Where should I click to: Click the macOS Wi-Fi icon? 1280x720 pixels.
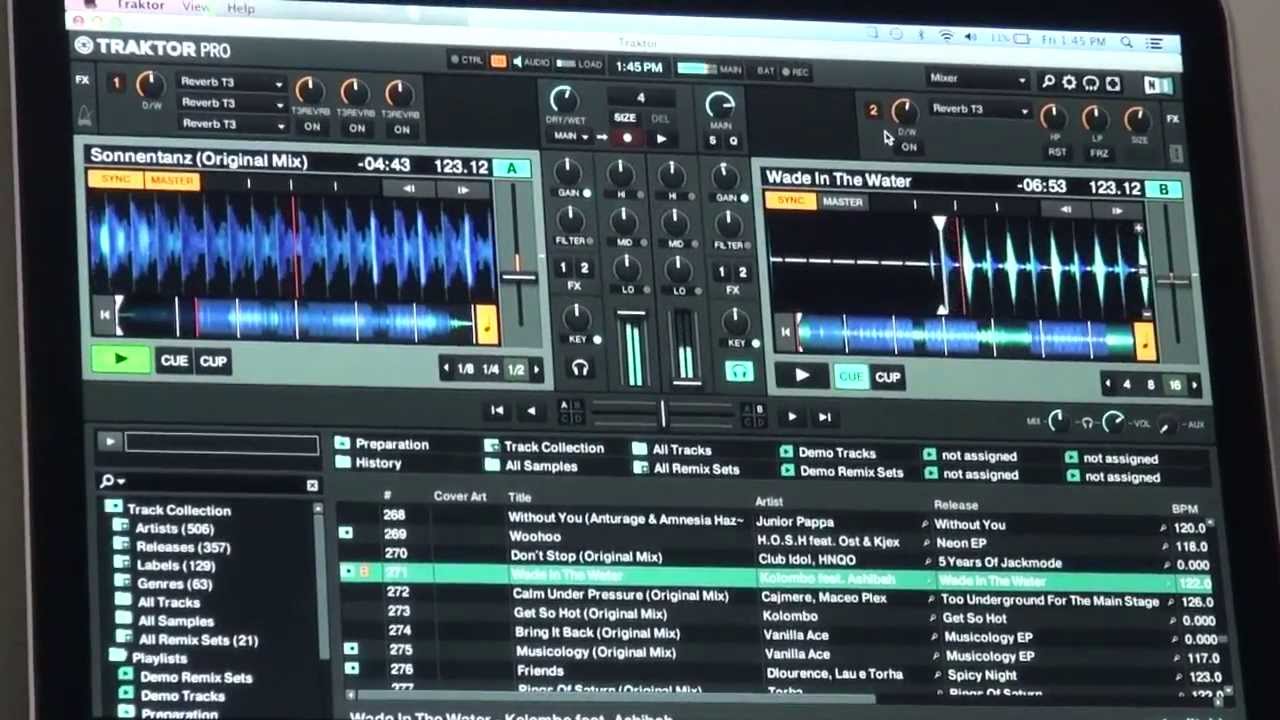click(x=945, y=36)
